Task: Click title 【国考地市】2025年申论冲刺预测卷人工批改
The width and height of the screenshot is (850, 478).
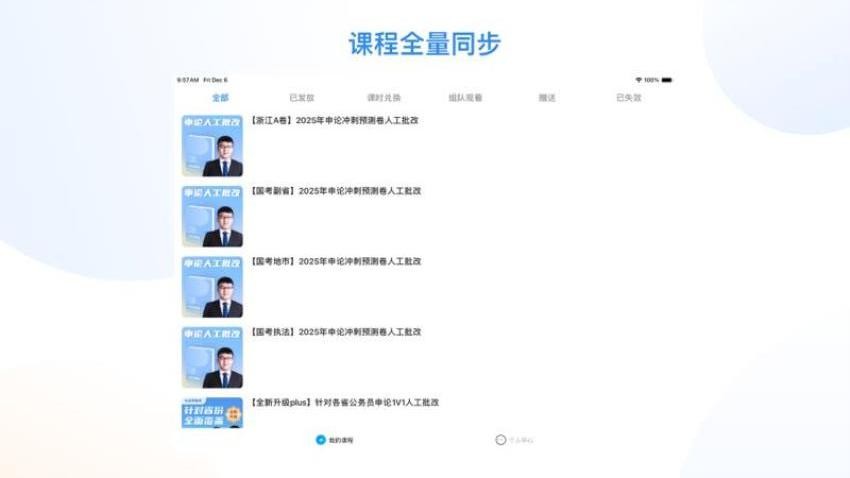Action: tap(336, 261)
